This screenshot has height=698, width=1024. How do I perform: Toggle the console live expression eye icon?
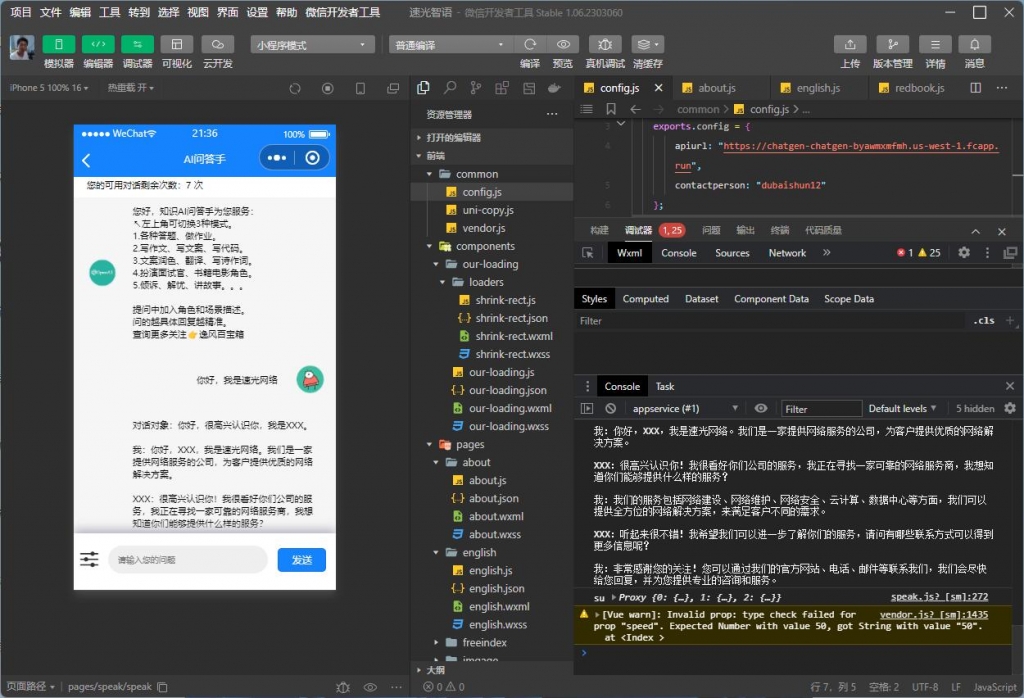pyautogui.click(x=761, y=408)
